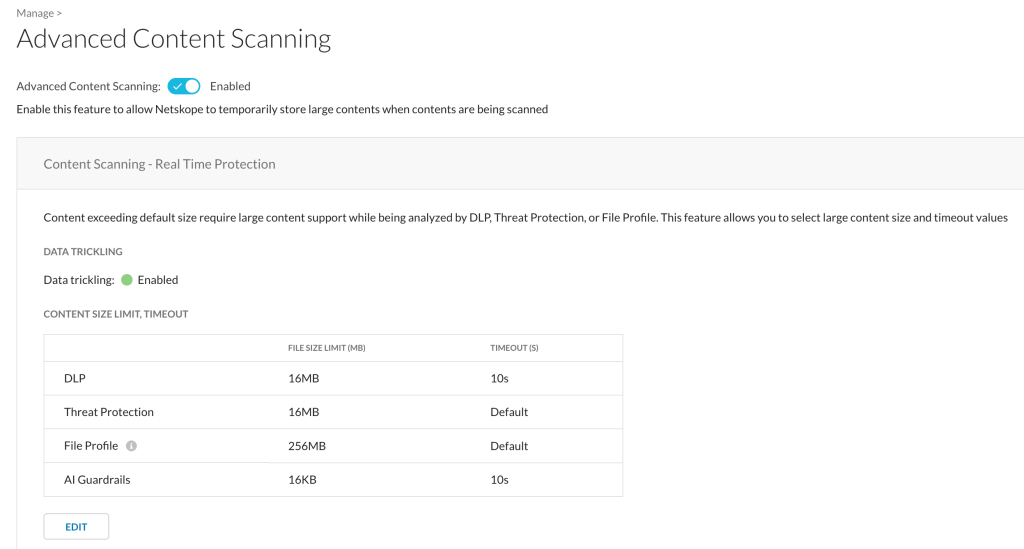The width and height of the screenshot is (1024, 549).
Task: Click the DLP 16MB file size value
Action: (x=304, y=379)
